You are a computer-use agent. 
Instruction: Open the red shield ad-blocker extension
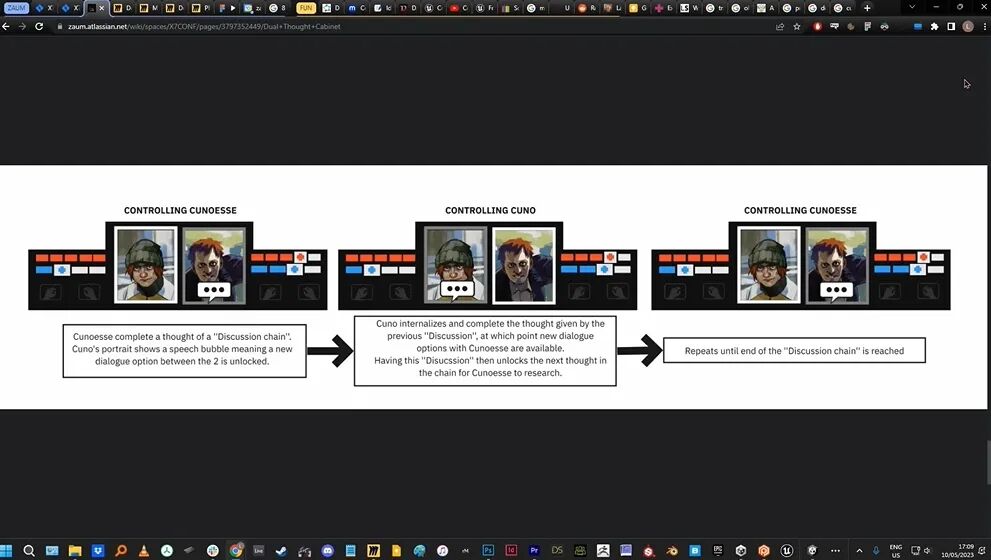click(818, 27)
